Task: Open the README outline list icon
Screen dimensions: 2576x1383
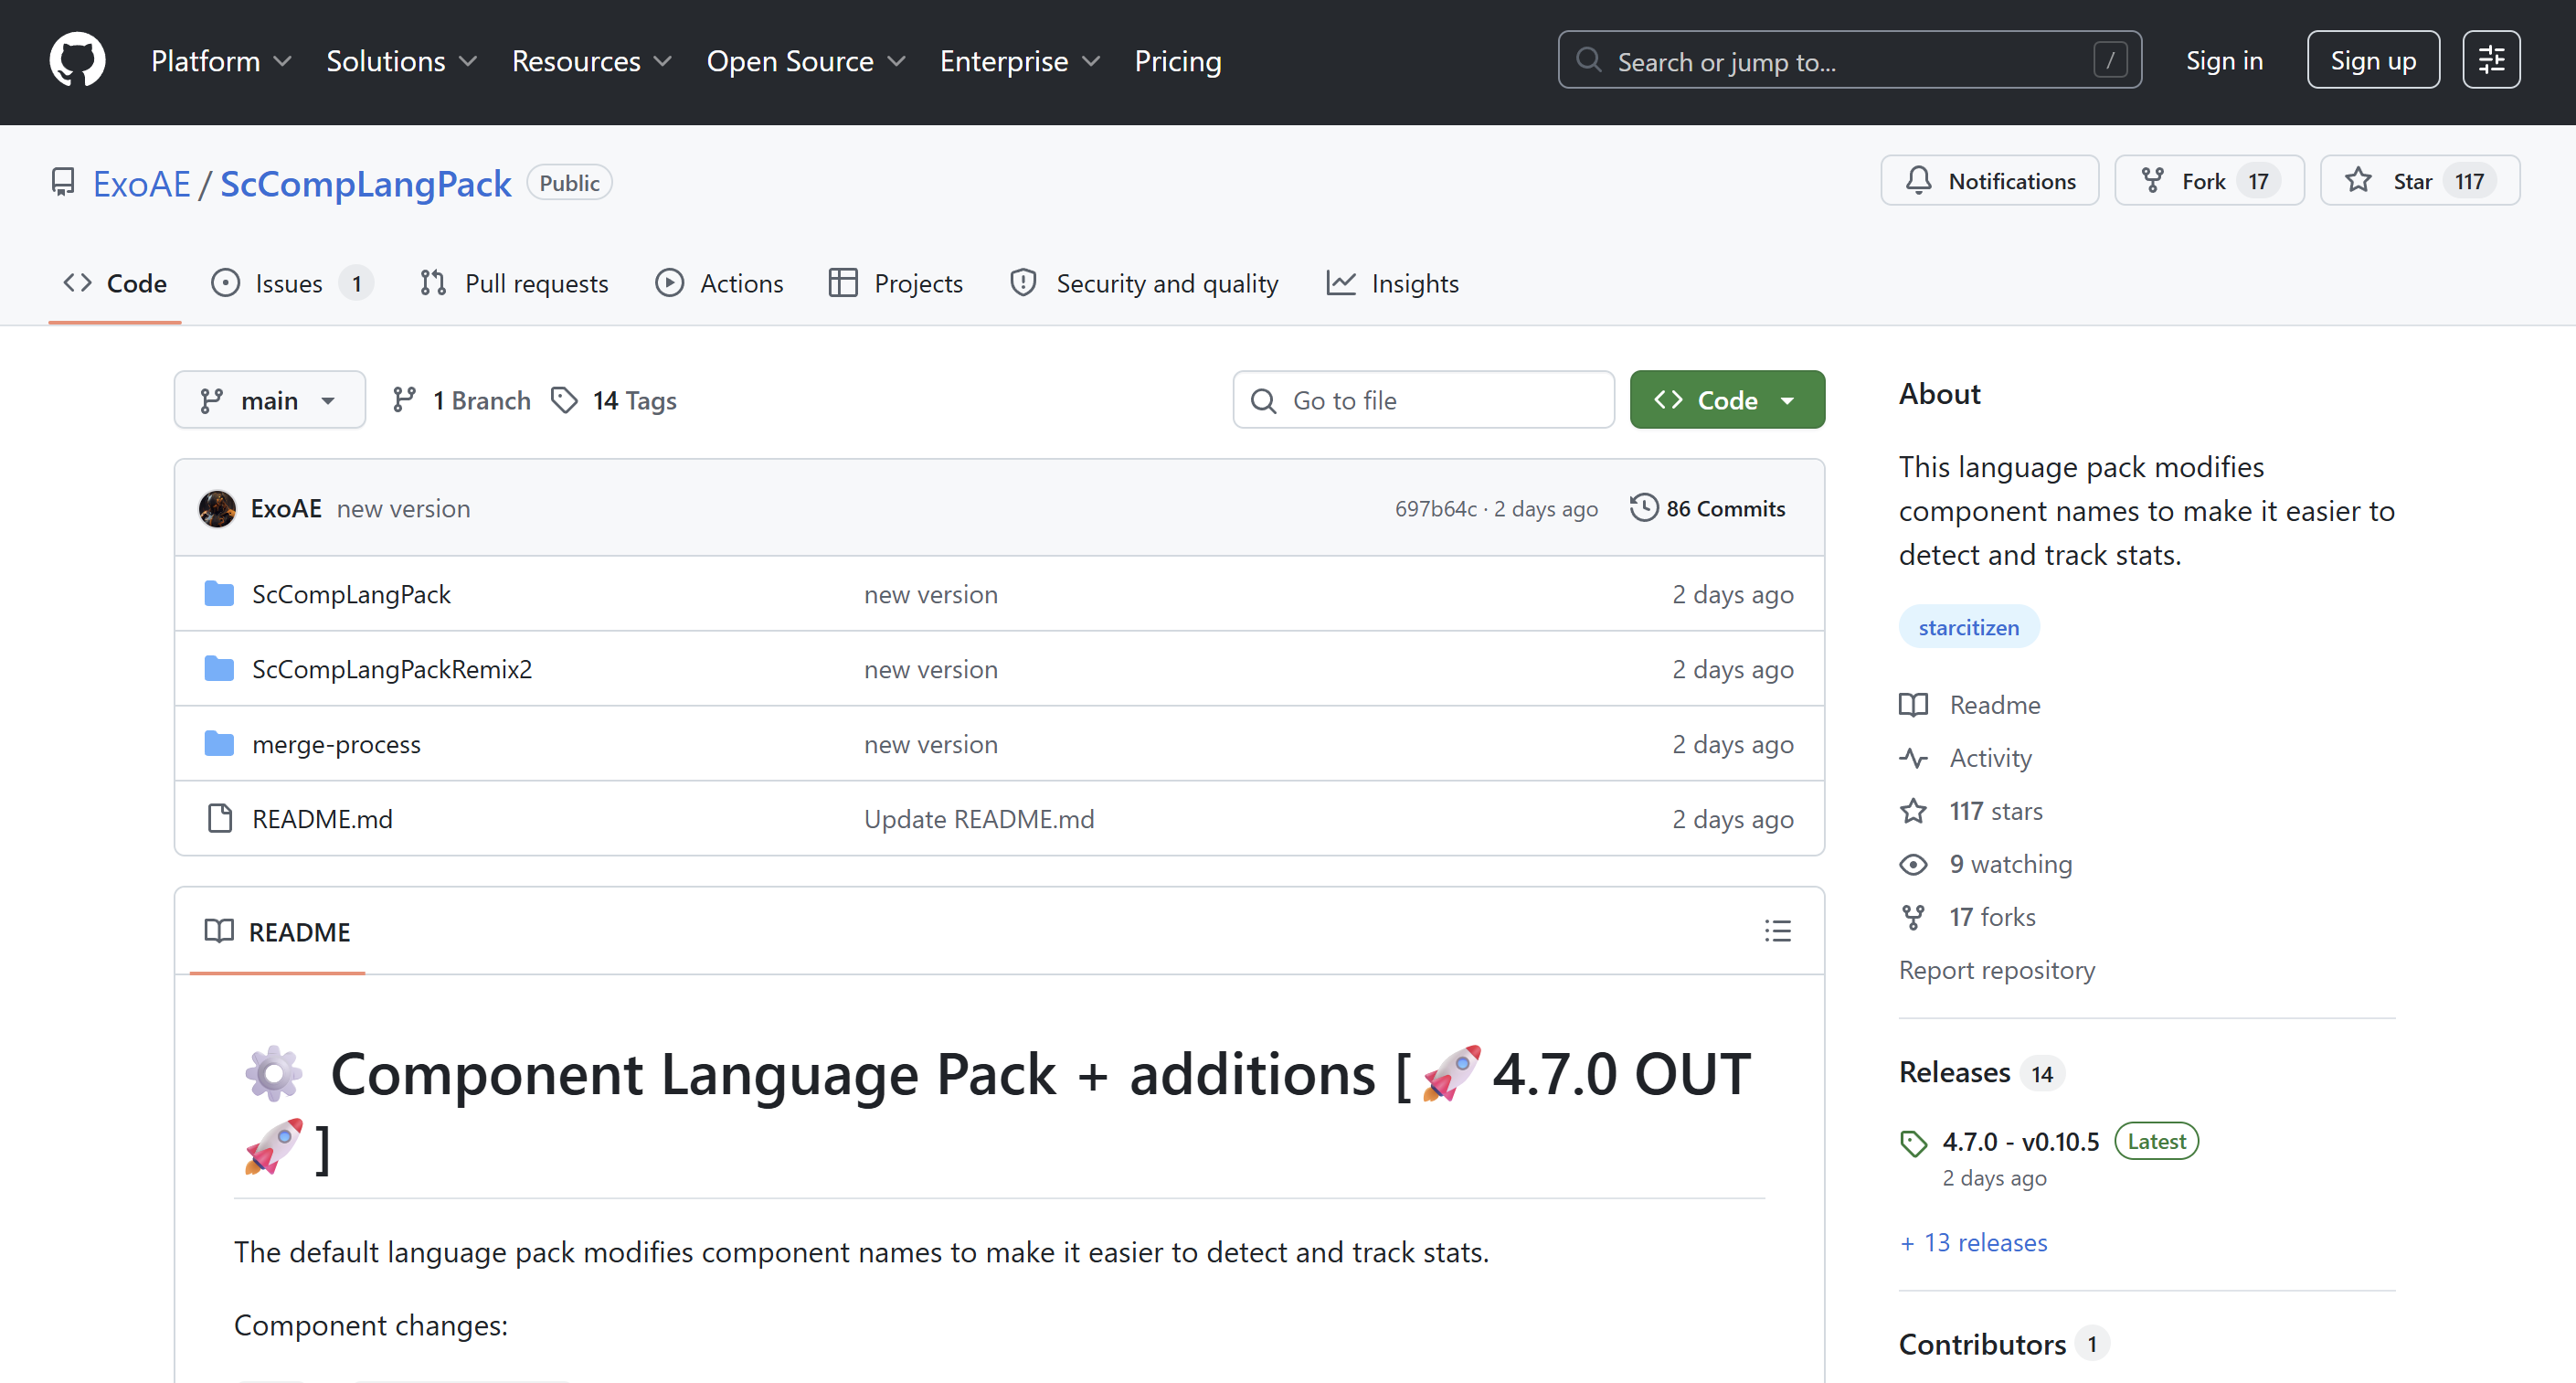Action: pos(1777,931)
